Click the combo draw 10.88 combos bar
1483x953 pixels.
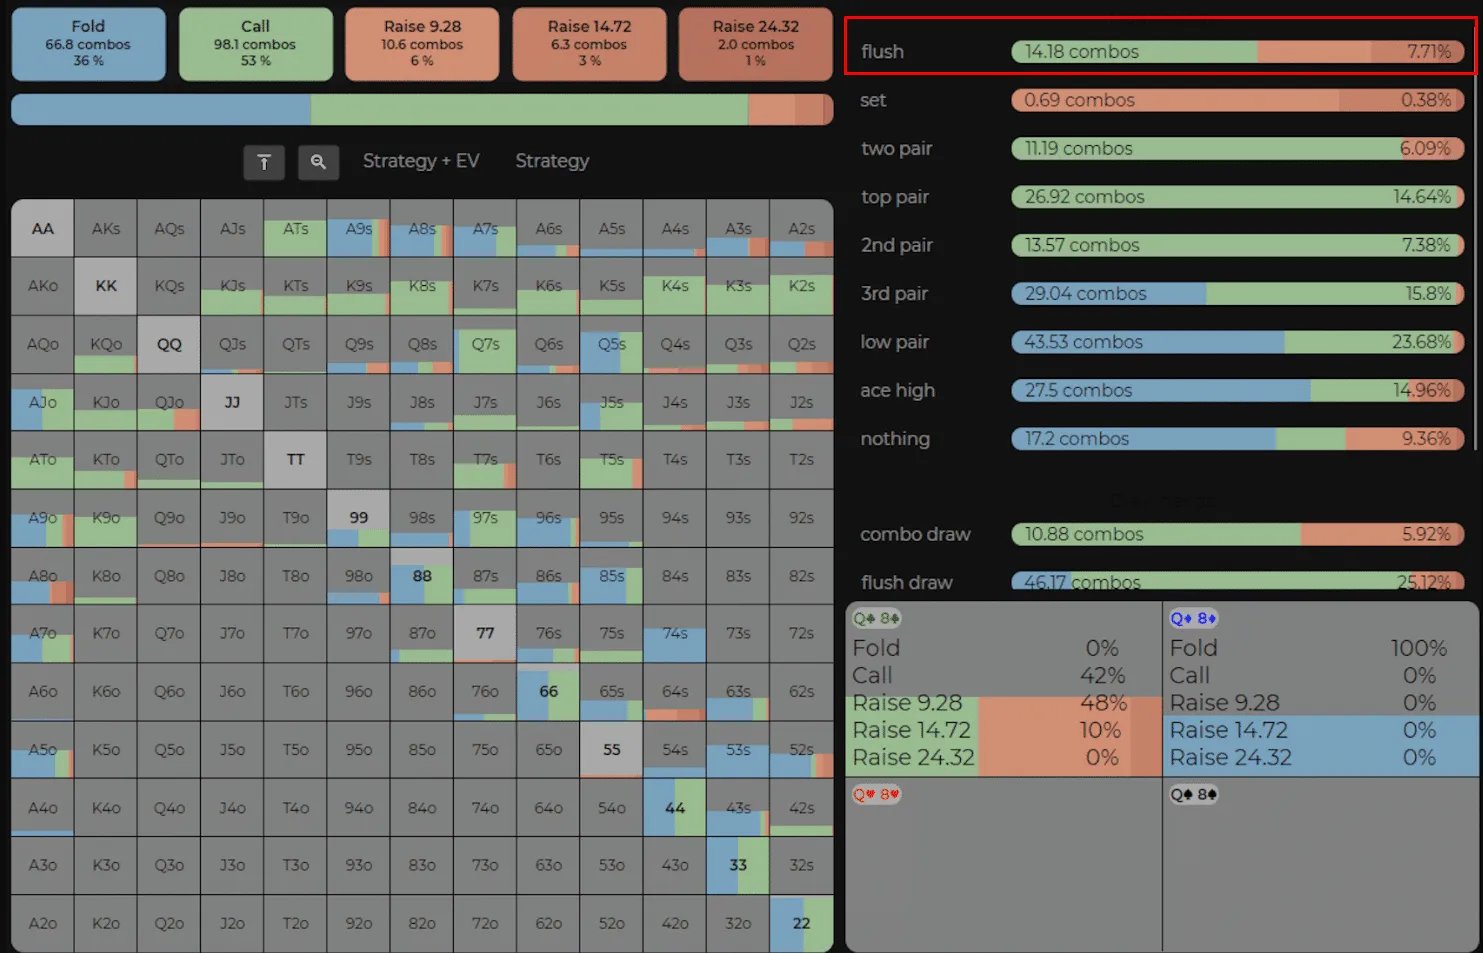coord(1238,534)
